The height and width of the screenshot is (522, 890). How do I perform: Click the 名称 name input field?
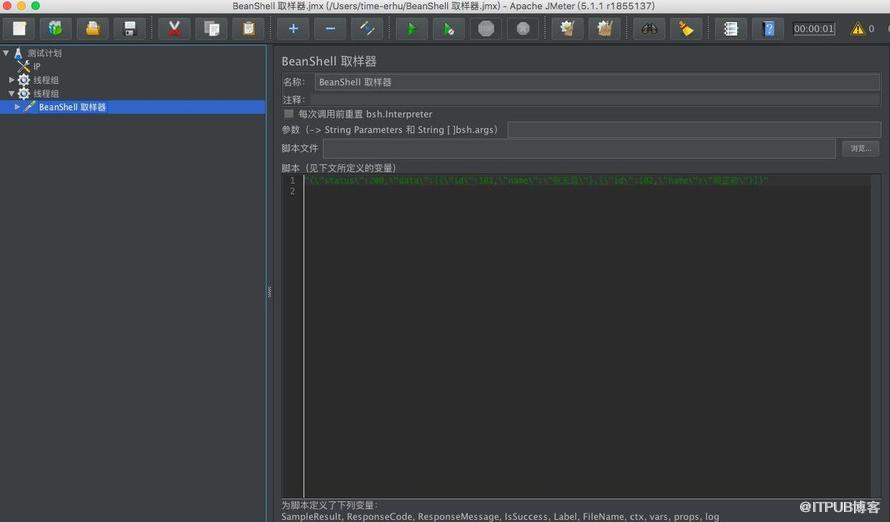597,82
